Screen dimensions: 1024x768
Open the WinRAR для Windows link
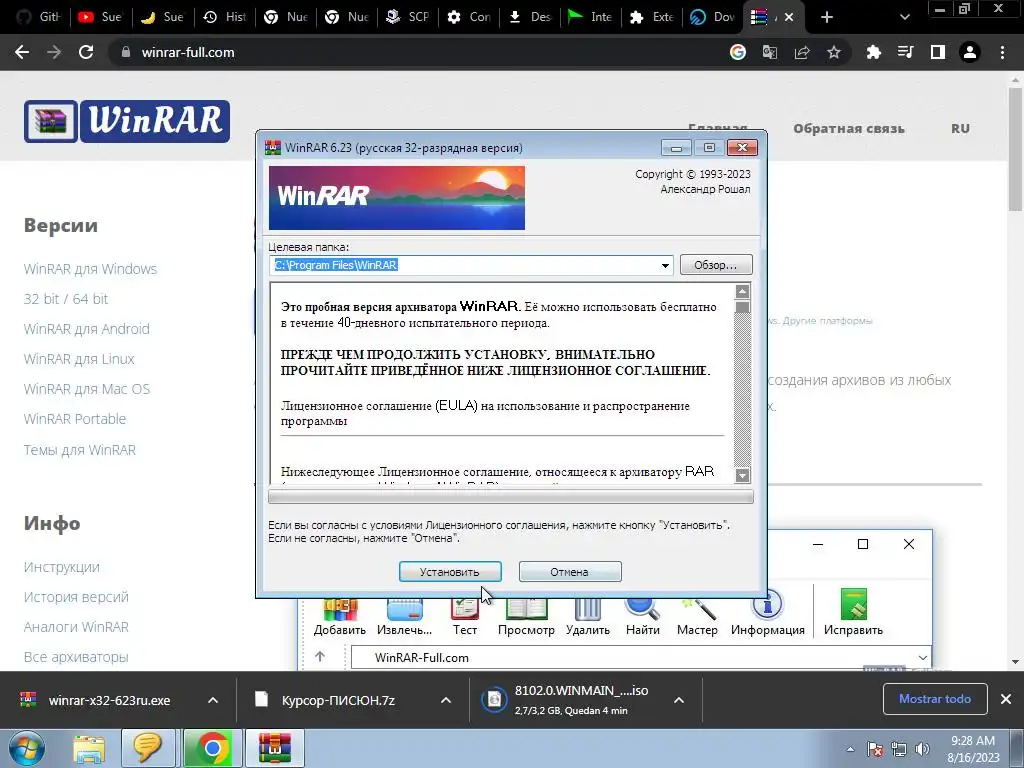90,269
